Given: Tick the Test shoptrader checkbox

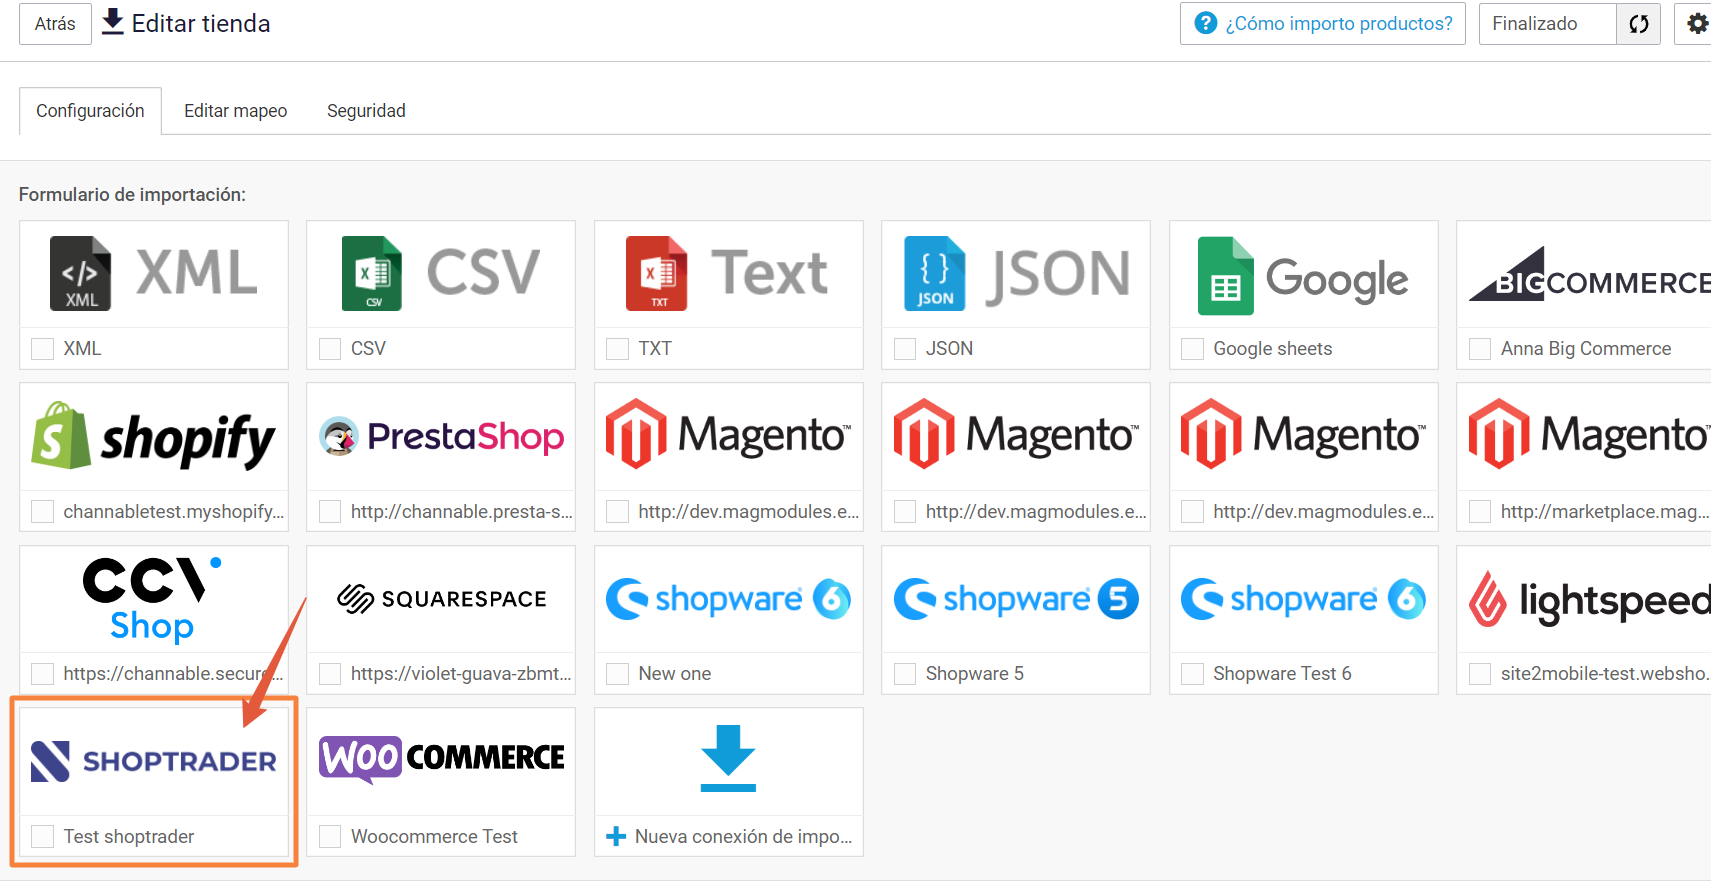Looking at the screenshot, I should click(x=43, y=837).
